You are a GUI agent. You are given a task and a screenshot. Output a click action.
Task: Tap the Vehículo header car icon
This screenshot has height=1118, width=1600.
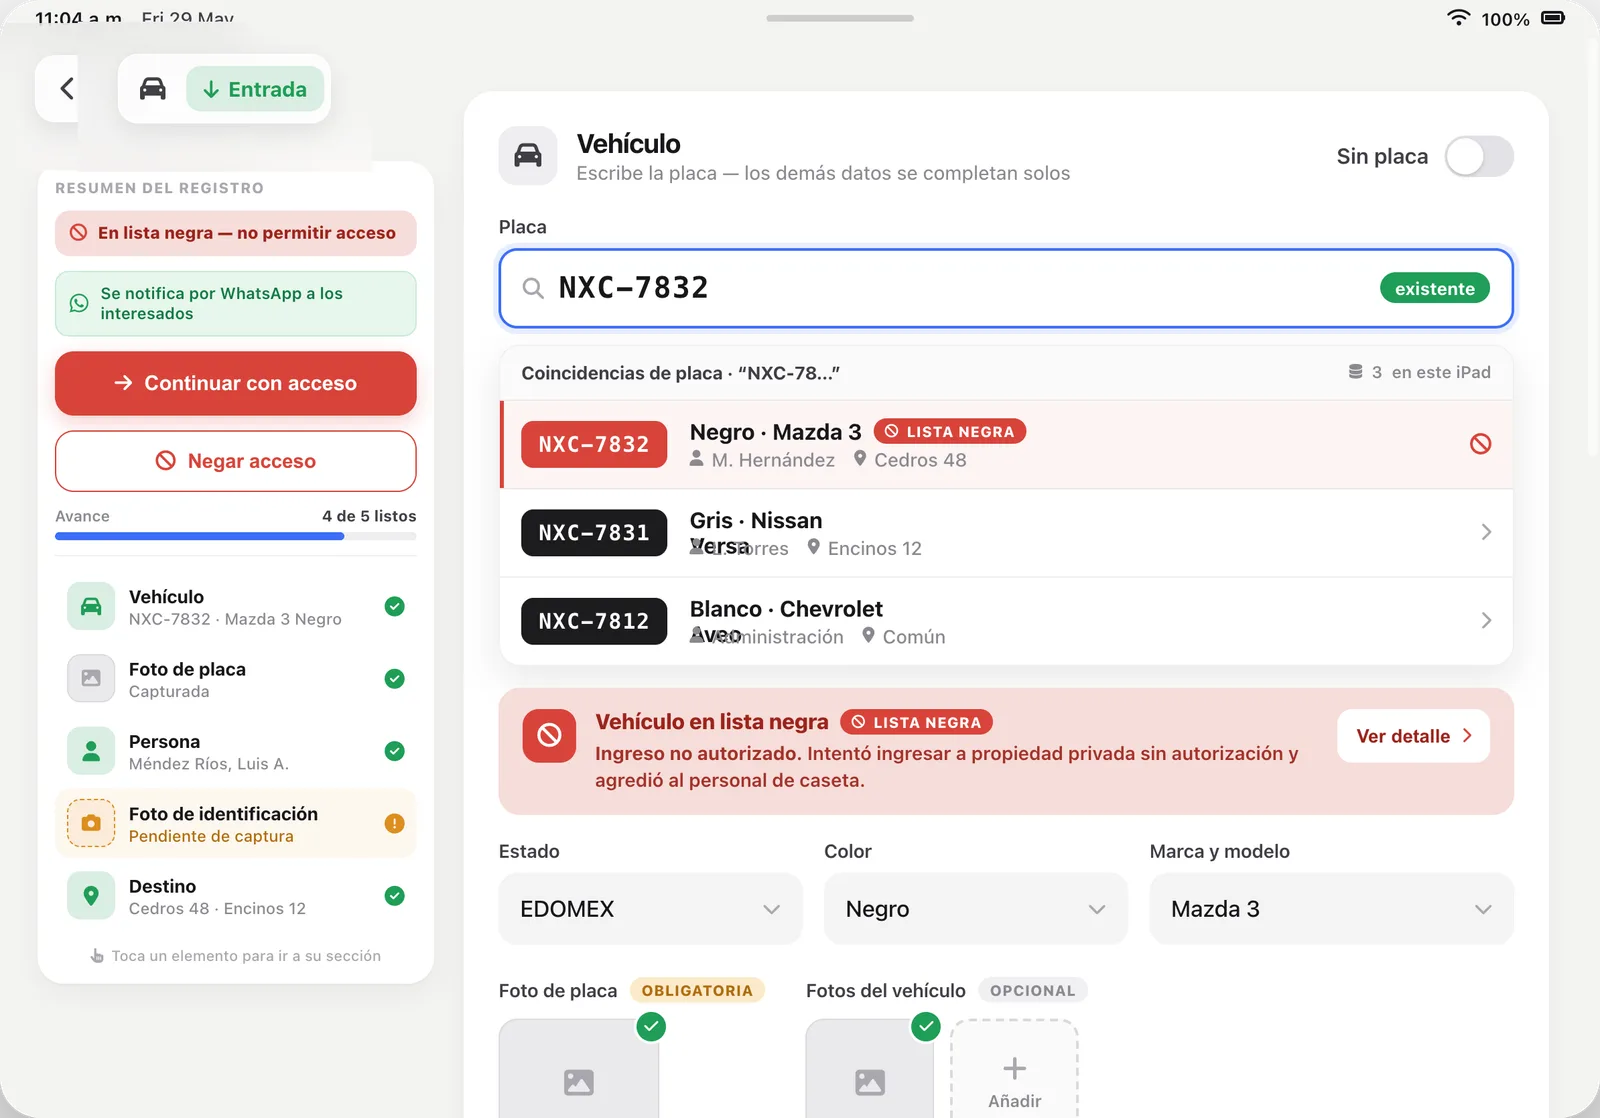coord(528,156)
